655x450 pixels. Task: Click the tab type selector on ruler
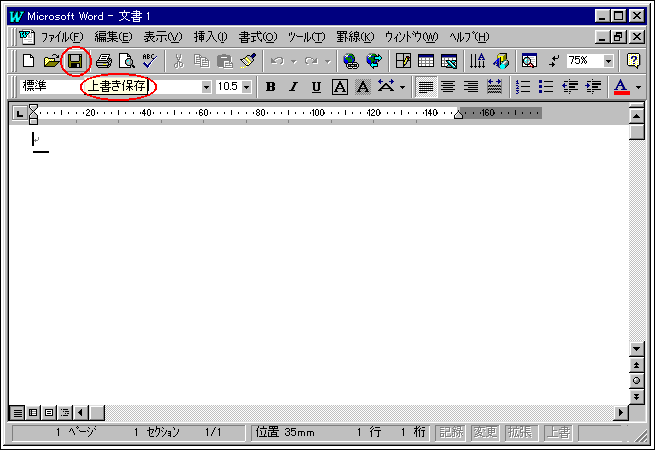click(x=19, y=113)
